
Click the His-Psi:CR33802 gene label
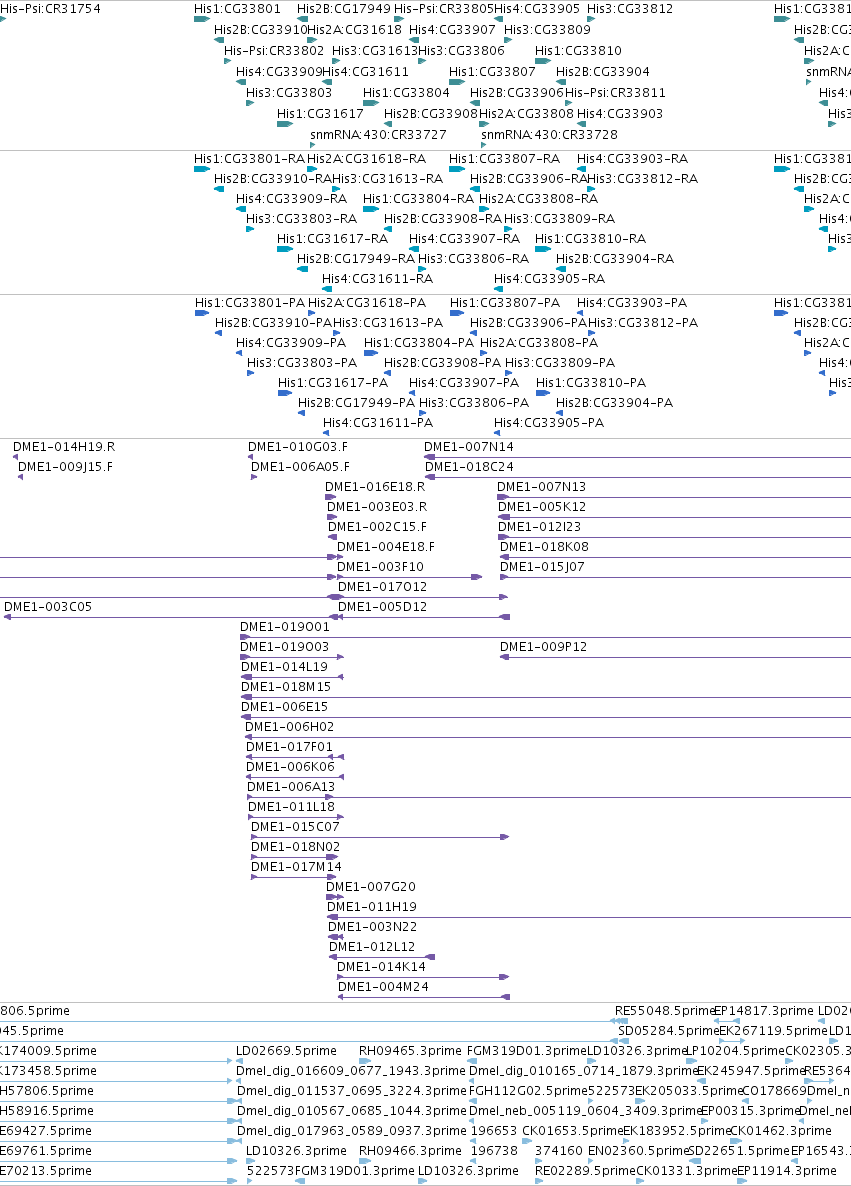click(274, 51)
